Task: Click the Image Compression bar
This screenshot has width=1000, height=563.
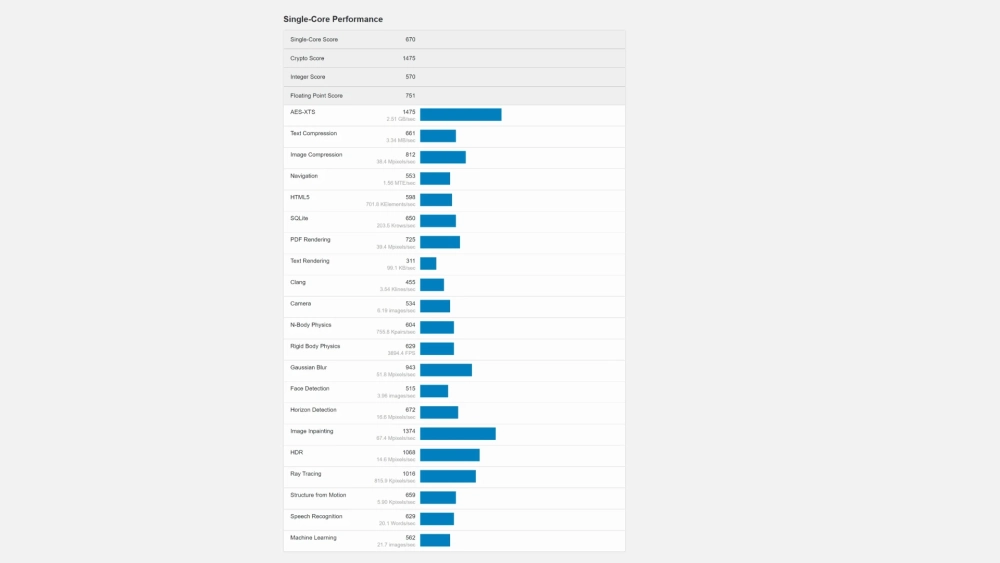Action: point(442,157)
